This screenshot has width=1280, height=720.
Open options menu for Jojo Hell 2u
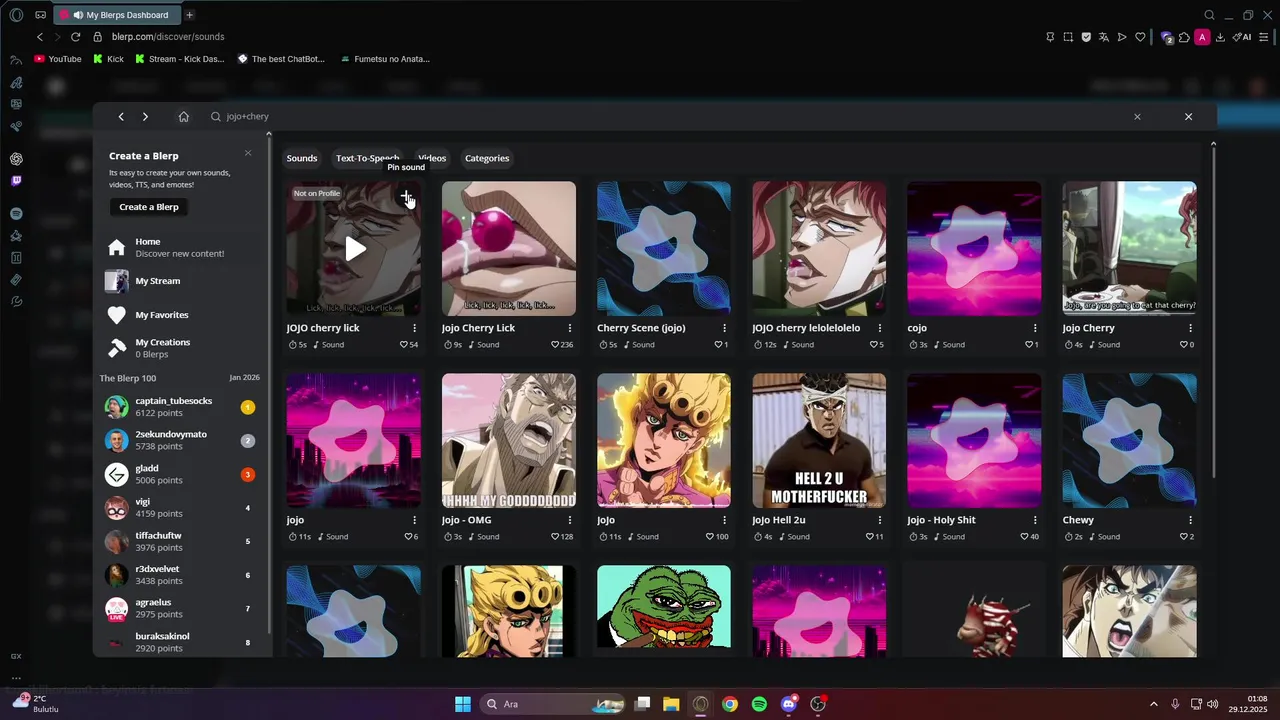tap(880, 520)
